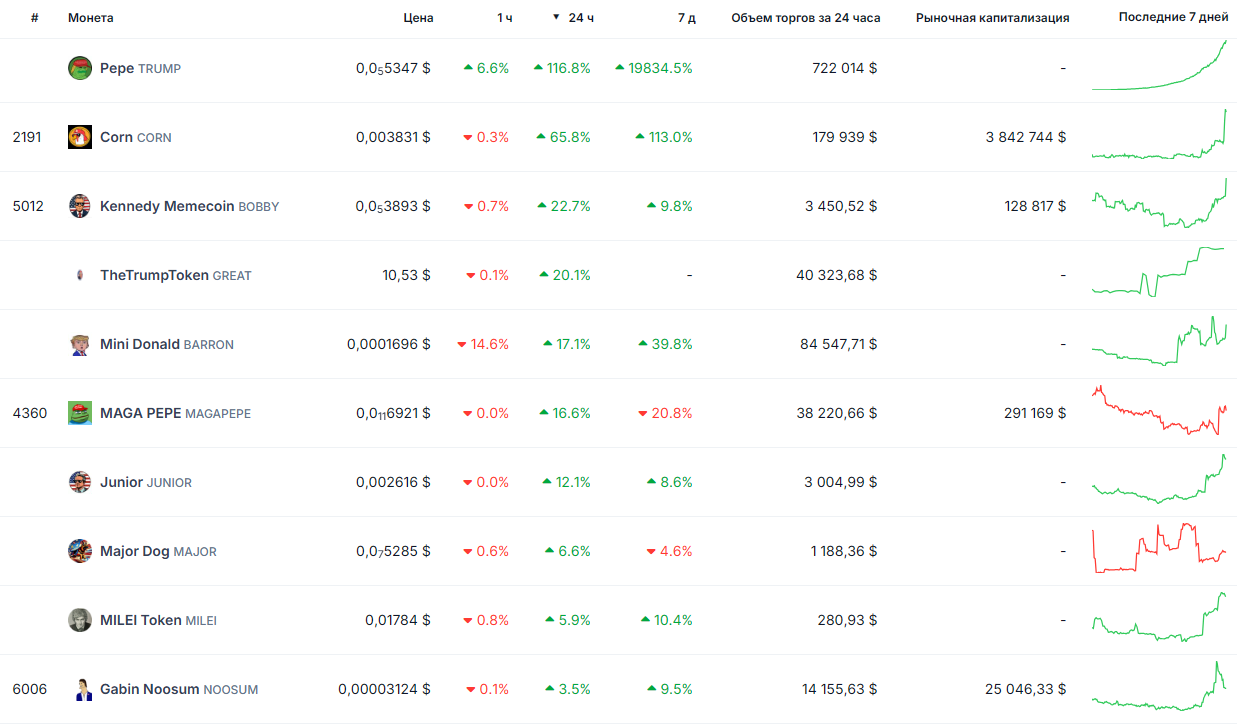Image resolution: width=1243 pixels, height=725 pixels.
Task: Open Kennedy Memecoin 7-day sparkline chart
Action: (1160, 203)
